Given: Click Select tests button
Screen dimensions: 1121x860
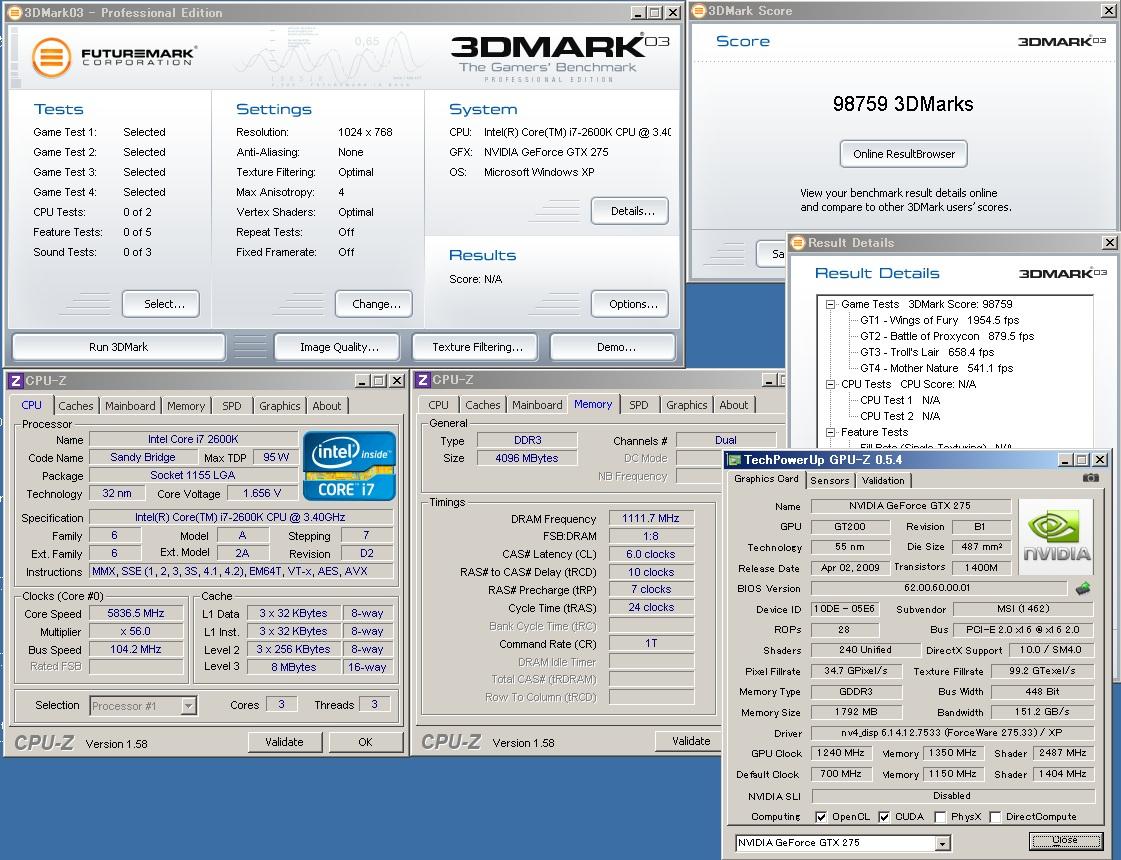Looking at the screenshot, I should (161, 304).
